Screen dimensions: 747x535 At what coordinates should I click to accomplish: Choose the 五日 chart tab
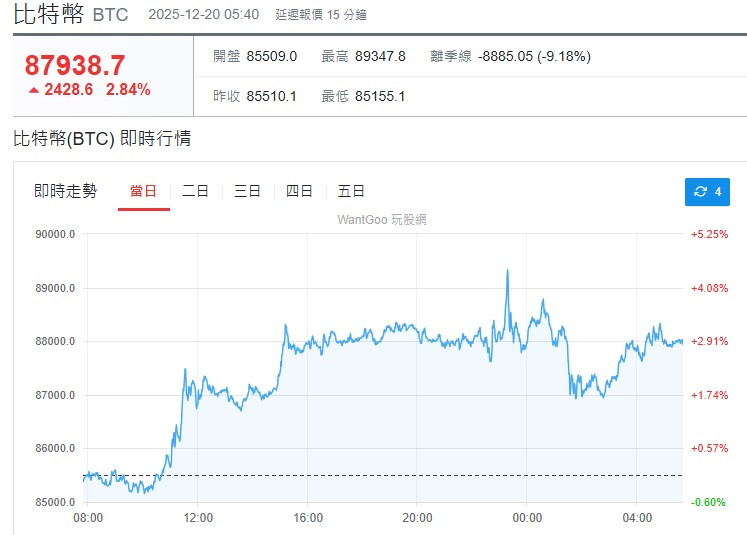pyautogui.click(x=352, y=191)
